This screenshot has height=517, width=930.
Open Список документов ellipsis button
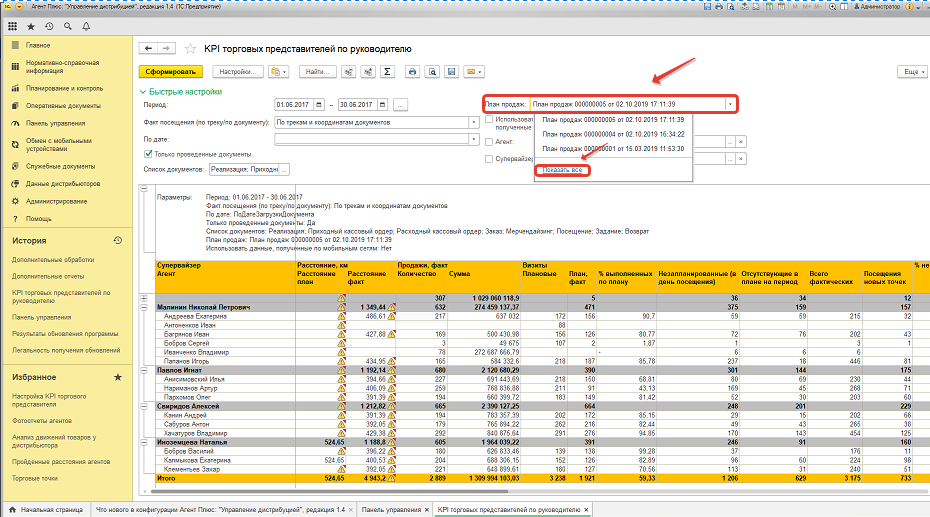coord(284,170)
